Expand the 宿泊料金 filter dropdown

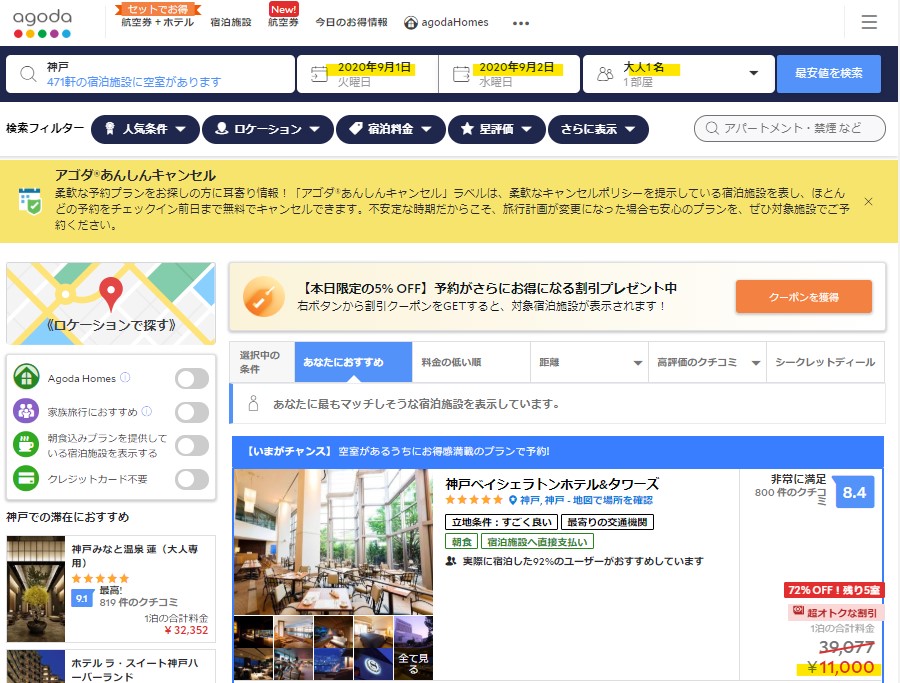[390, 129]
